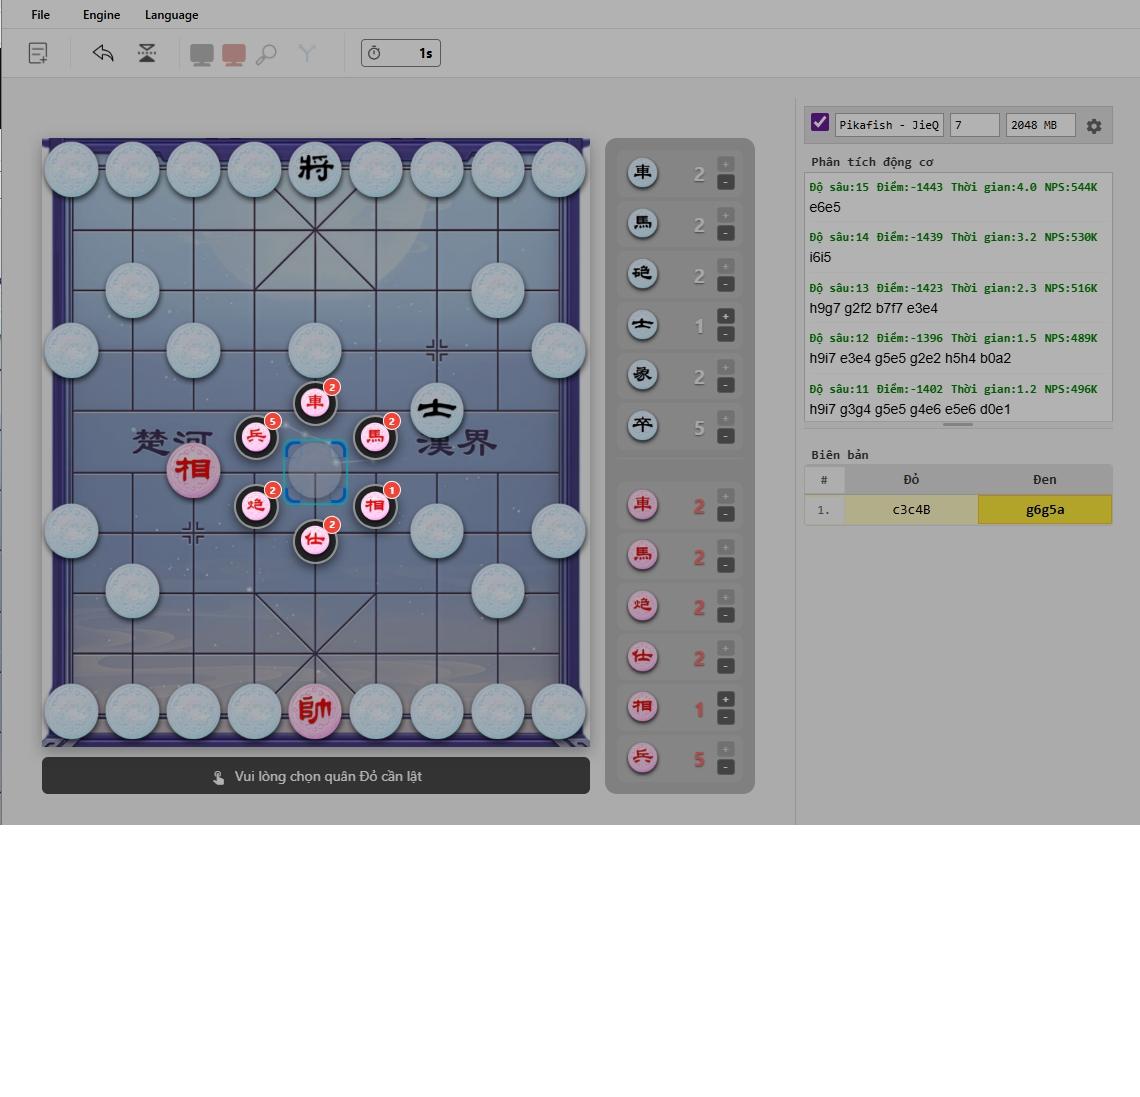
Task: Select move g6g5a in the move list
Action: coord(1044,510)
